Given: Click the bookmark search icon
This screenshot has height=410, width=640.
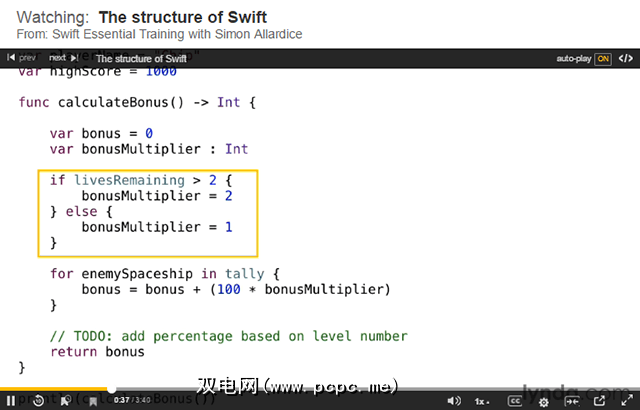Looking at the screenshot, I should pos(66,401).
